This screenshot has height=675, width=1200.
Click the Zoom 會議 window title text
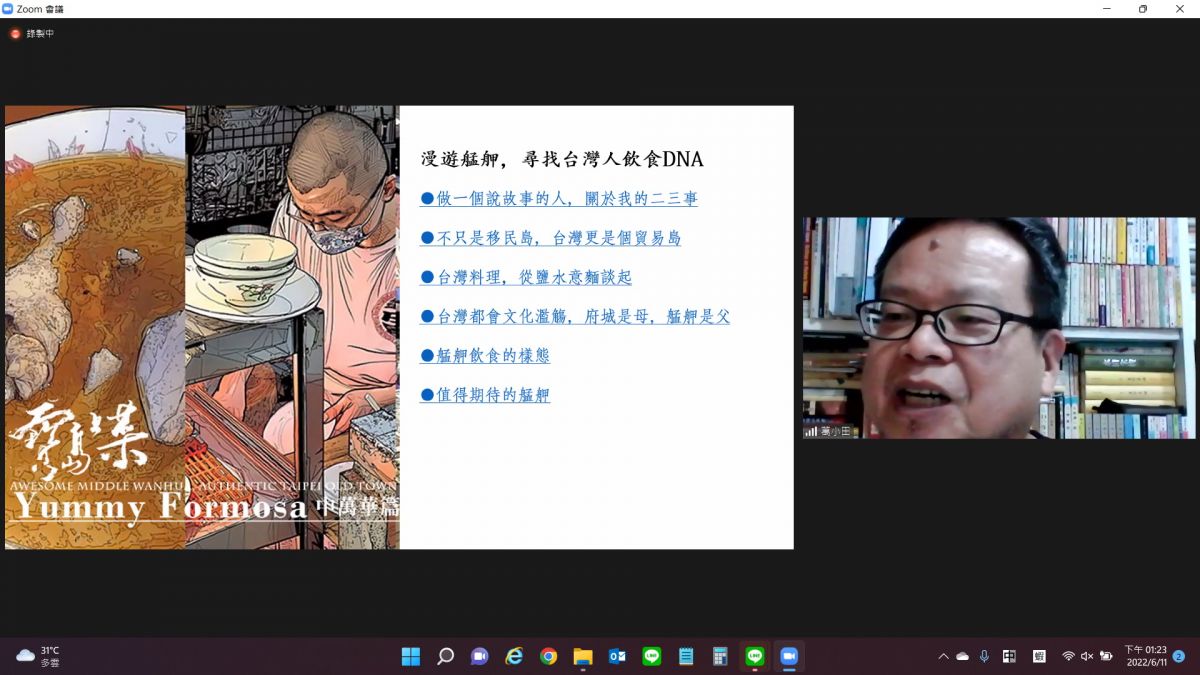pyautogui.click(x=41, y=9)
